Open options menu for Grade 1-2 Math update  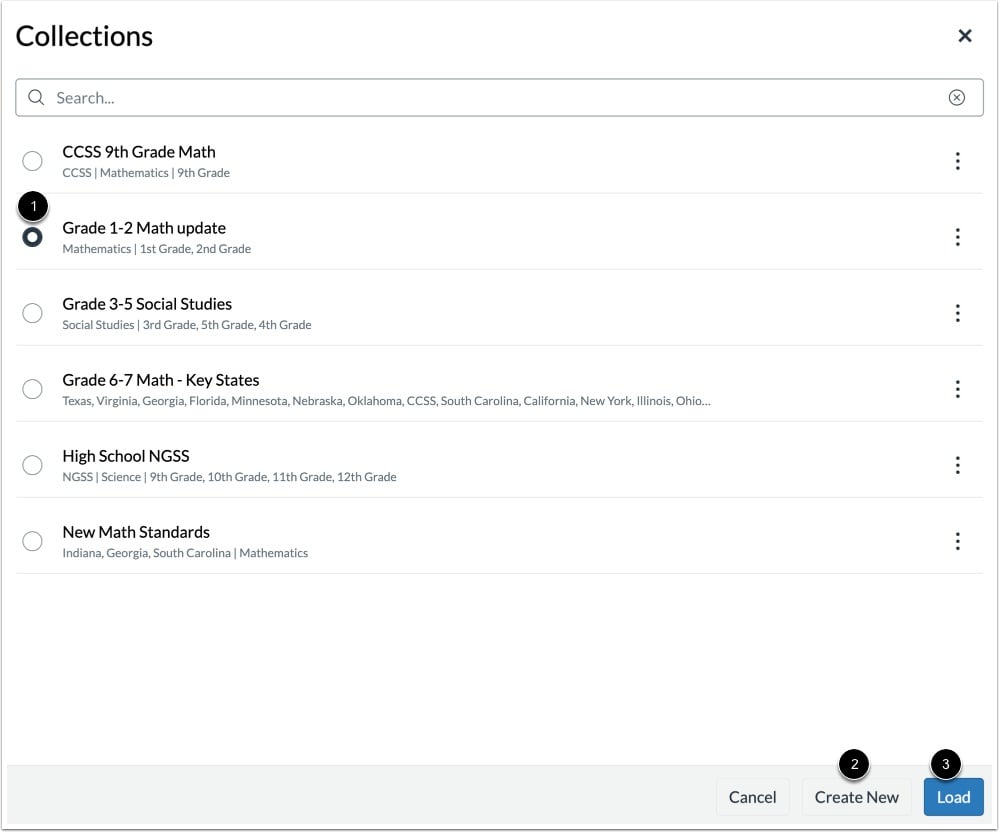click(x=957, y=237)
